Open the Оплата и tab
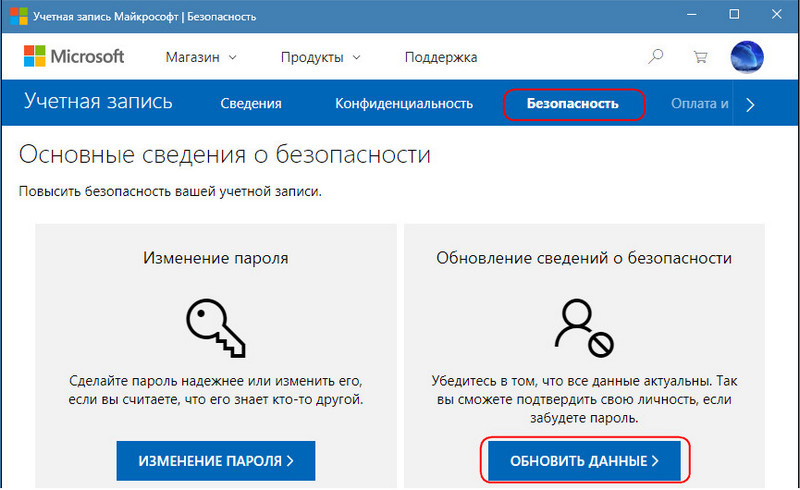Viewport: 800px width, 490px height. [699, 104]
